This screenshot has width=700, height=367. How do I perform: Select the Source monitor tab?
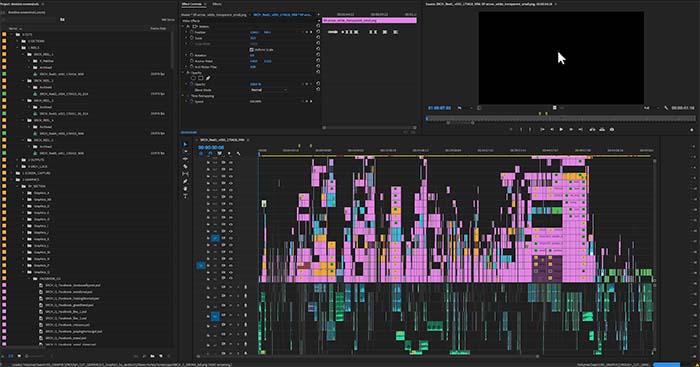[x=489, y=4]
